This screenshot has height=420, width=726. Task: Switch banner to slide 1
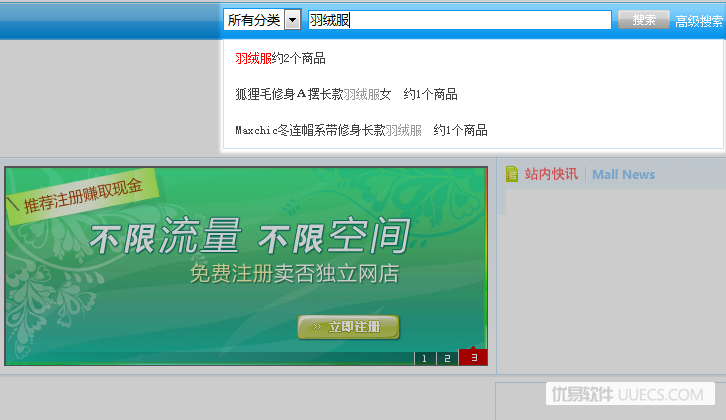(425, 358)
